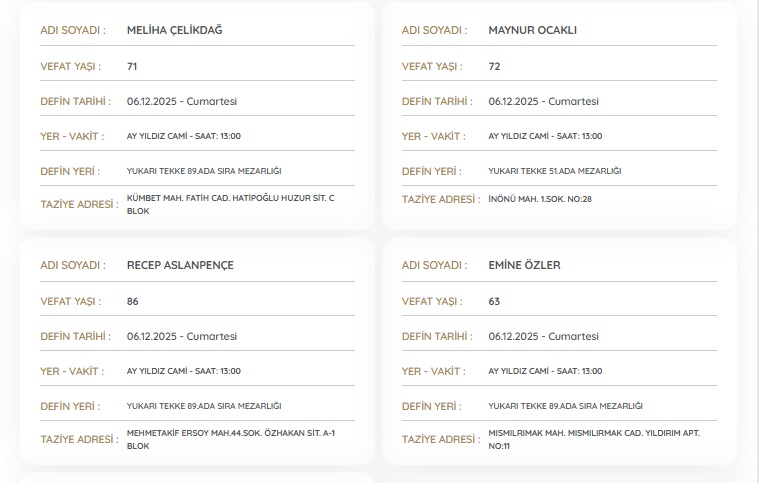Click the name MAYNUR OCAKLI
The width and height of the screenshot is (759, 483).
532,30
